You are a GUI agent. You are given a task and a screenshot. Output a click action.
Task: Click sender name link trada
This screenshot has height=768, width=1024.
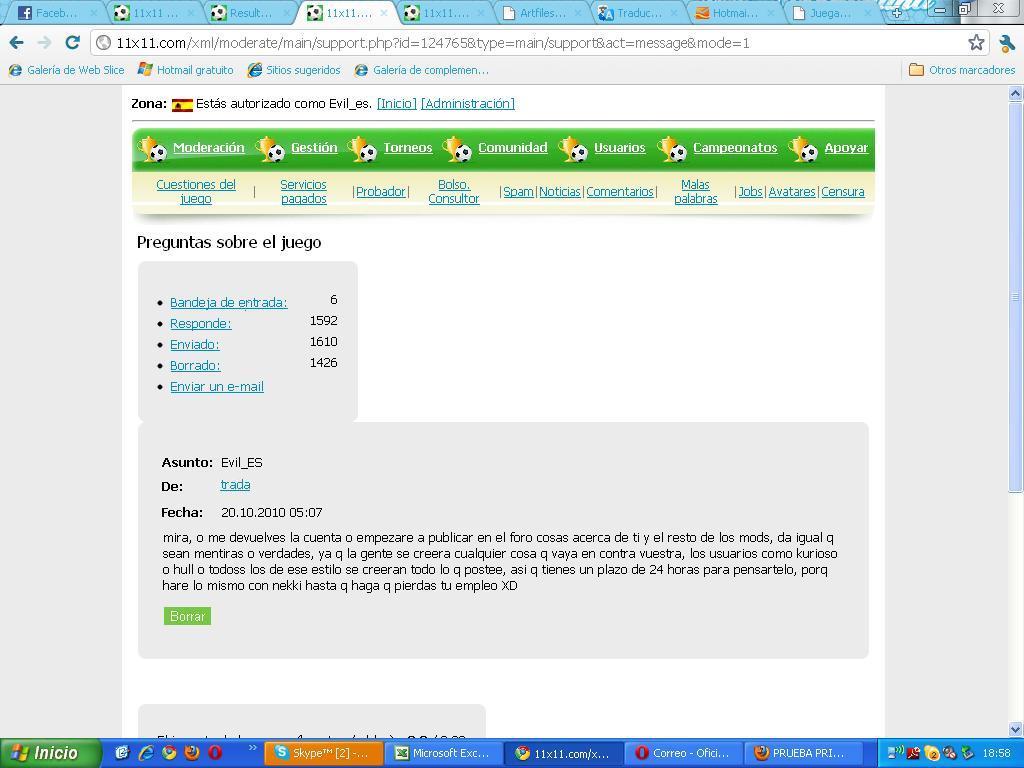(x=235, y=485)
